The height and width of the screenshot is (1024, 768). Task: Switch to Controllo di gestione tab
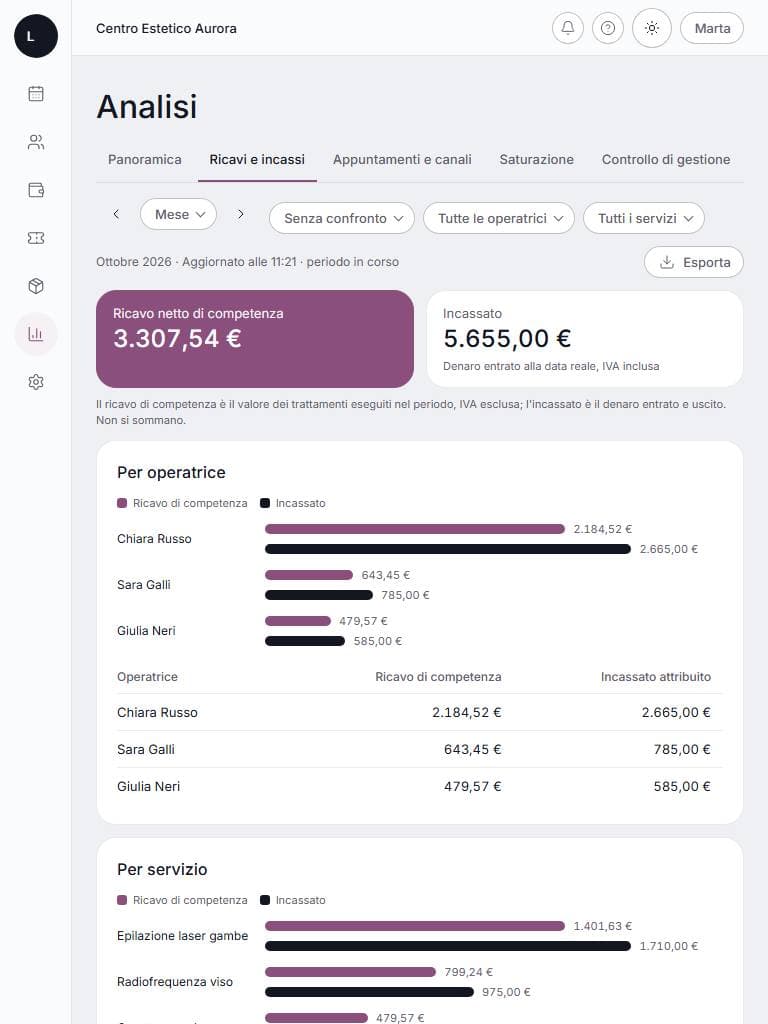point(666,159)
